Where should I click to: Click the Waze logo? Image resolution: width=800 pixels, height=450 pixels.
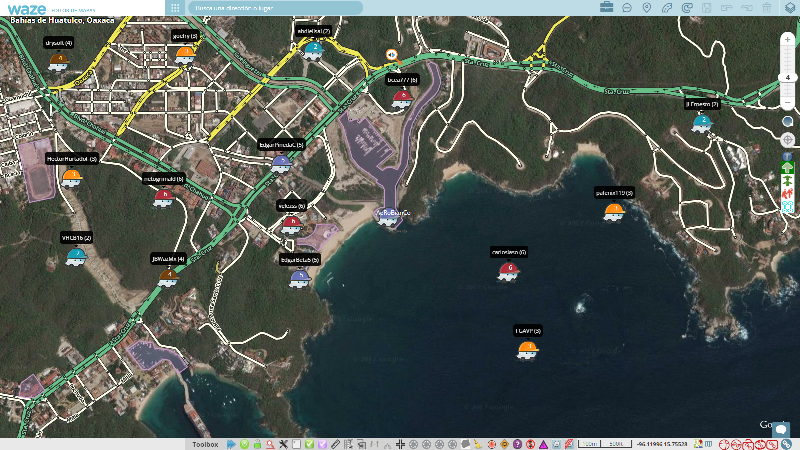pyautogui.click(x=27, y=9)
